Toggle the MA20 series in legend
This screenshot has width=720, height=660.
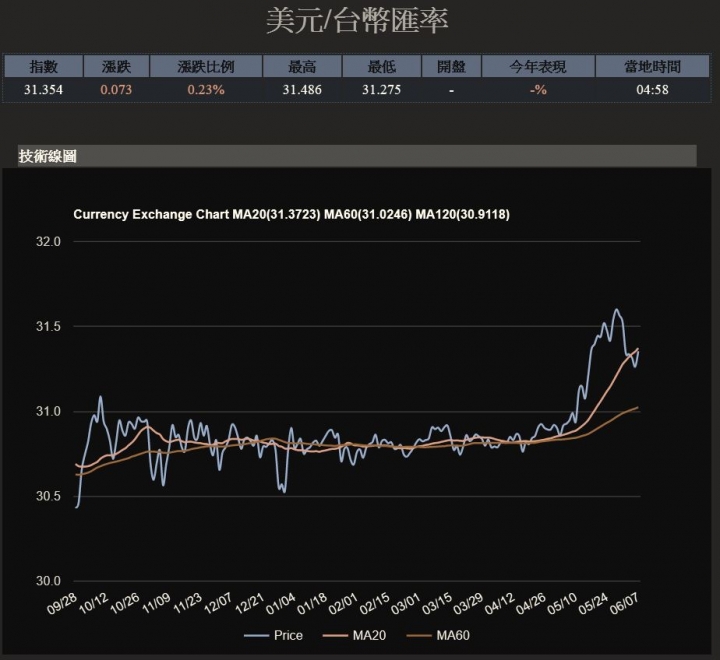pyautogui.click(x=354, y=636)
